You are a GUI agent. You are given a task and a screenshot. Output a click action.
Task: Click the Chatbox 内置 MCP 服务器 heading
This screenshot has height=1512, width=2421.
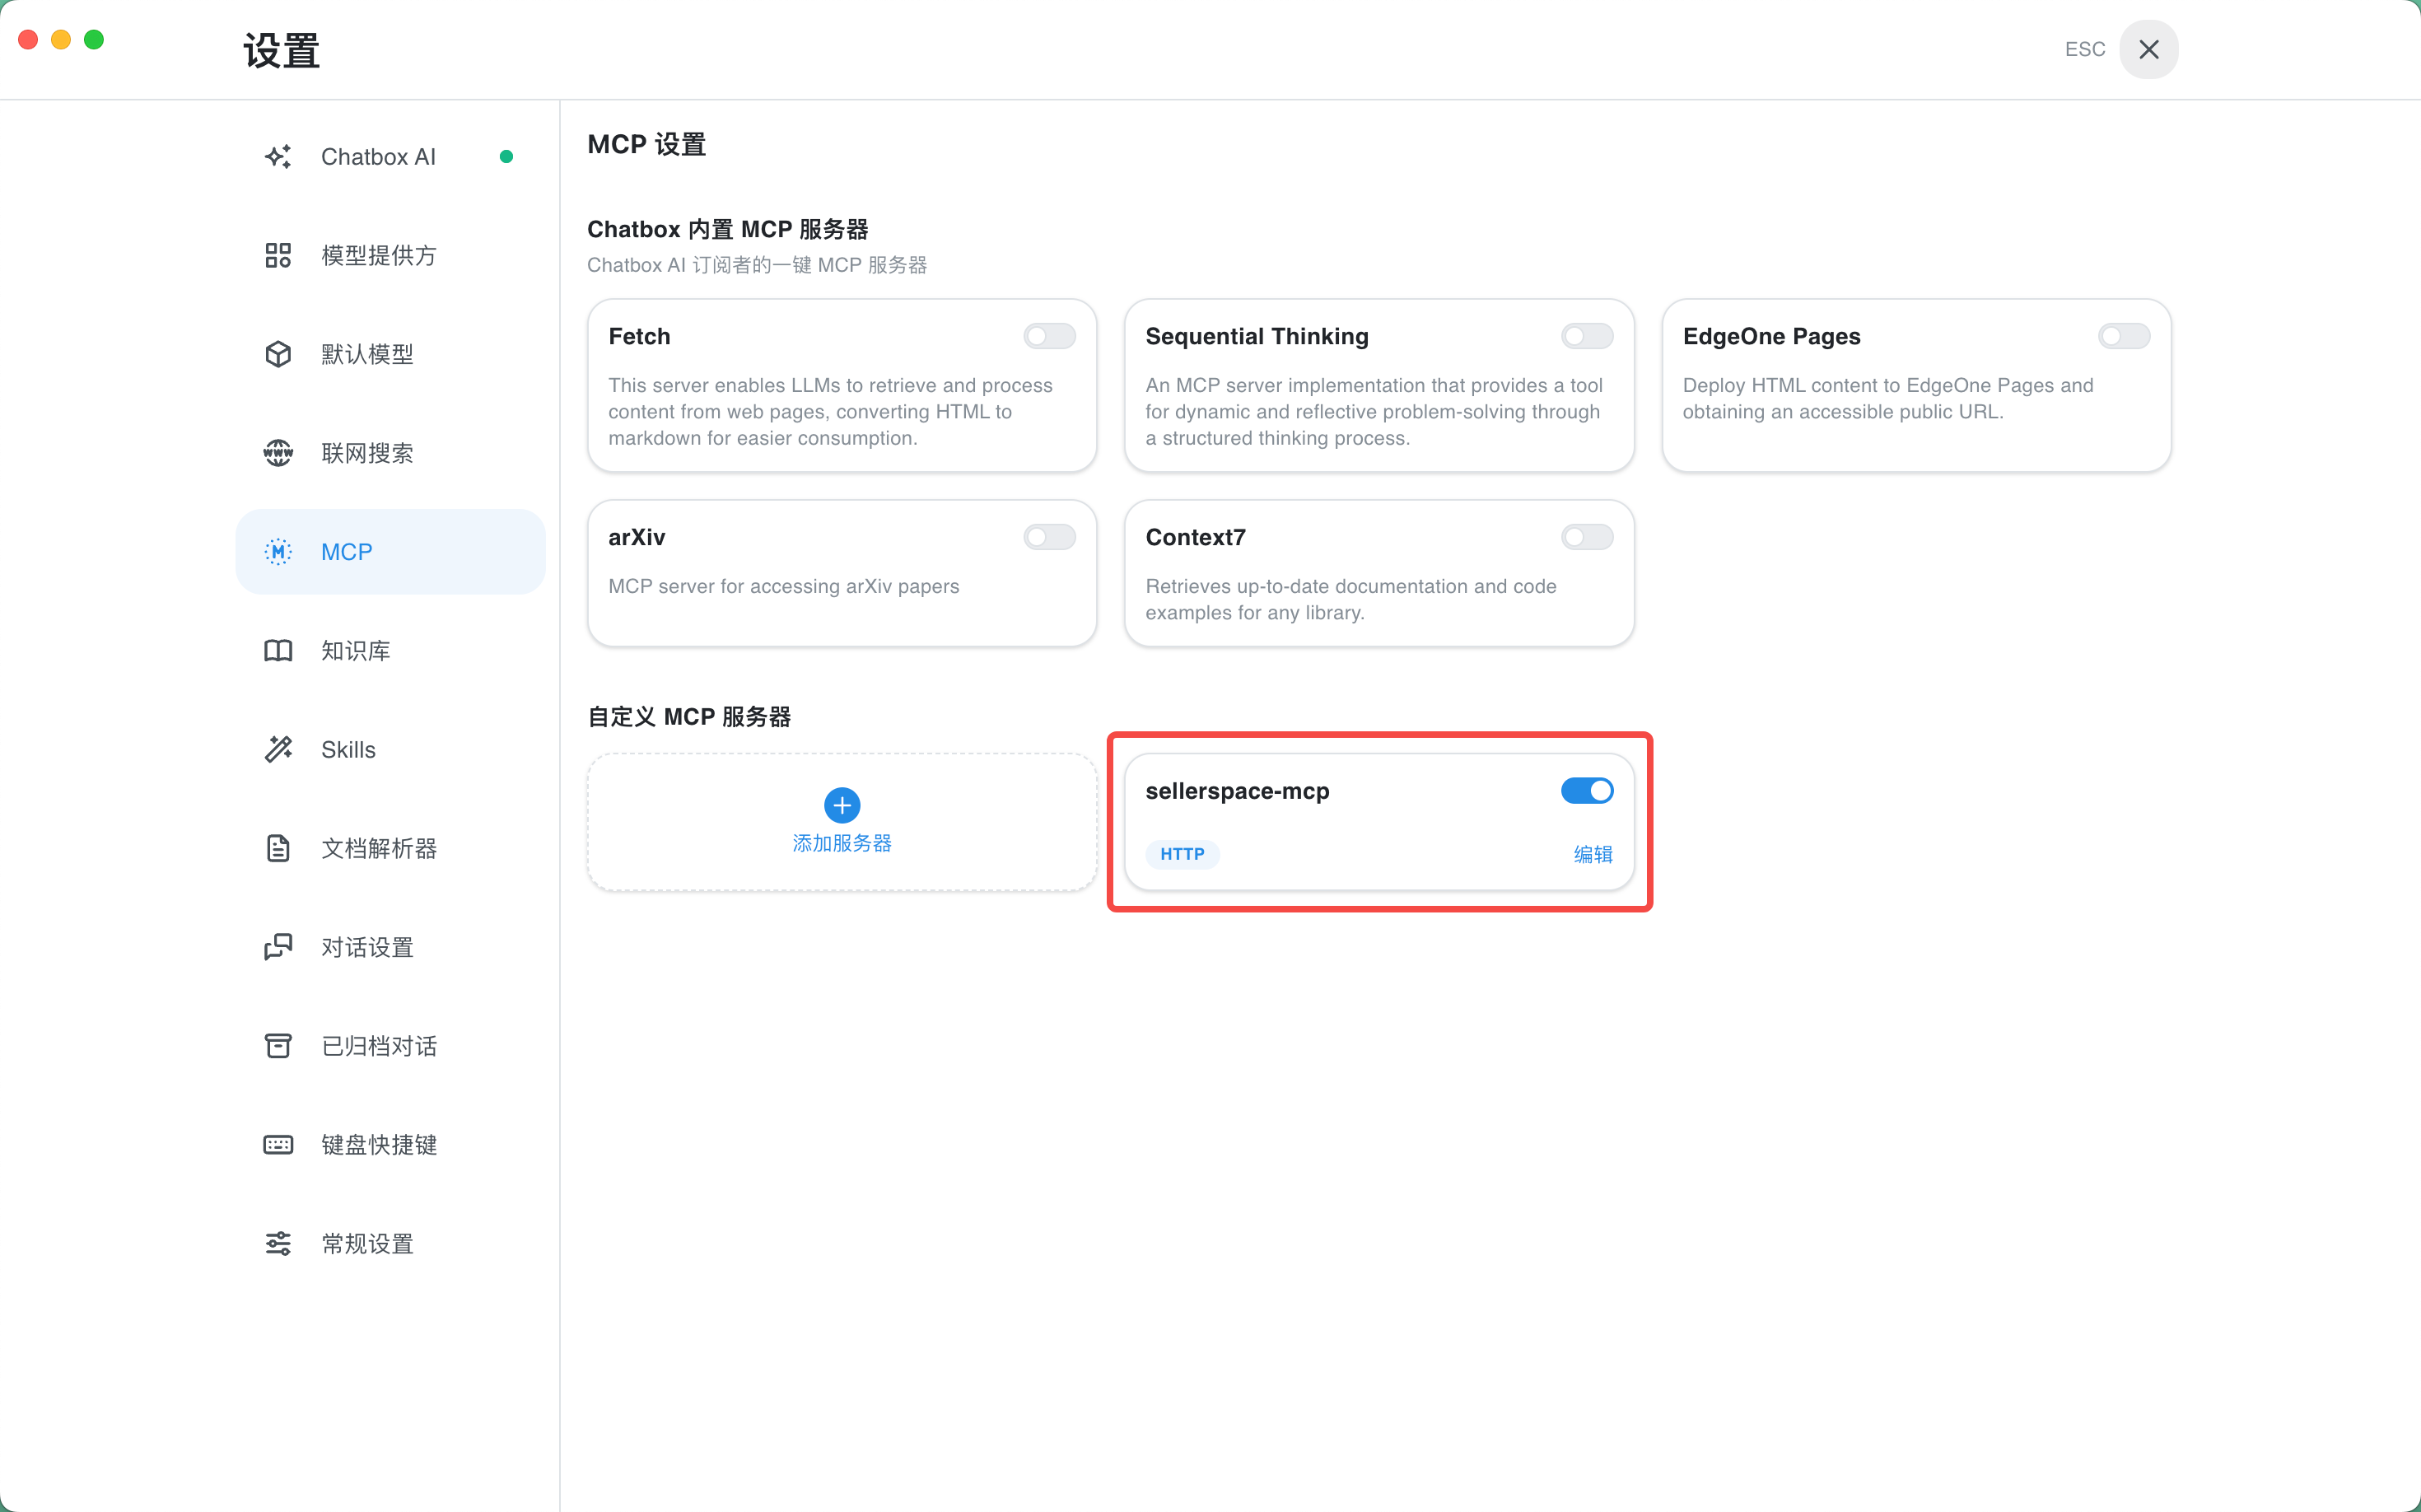pos(727,229)
